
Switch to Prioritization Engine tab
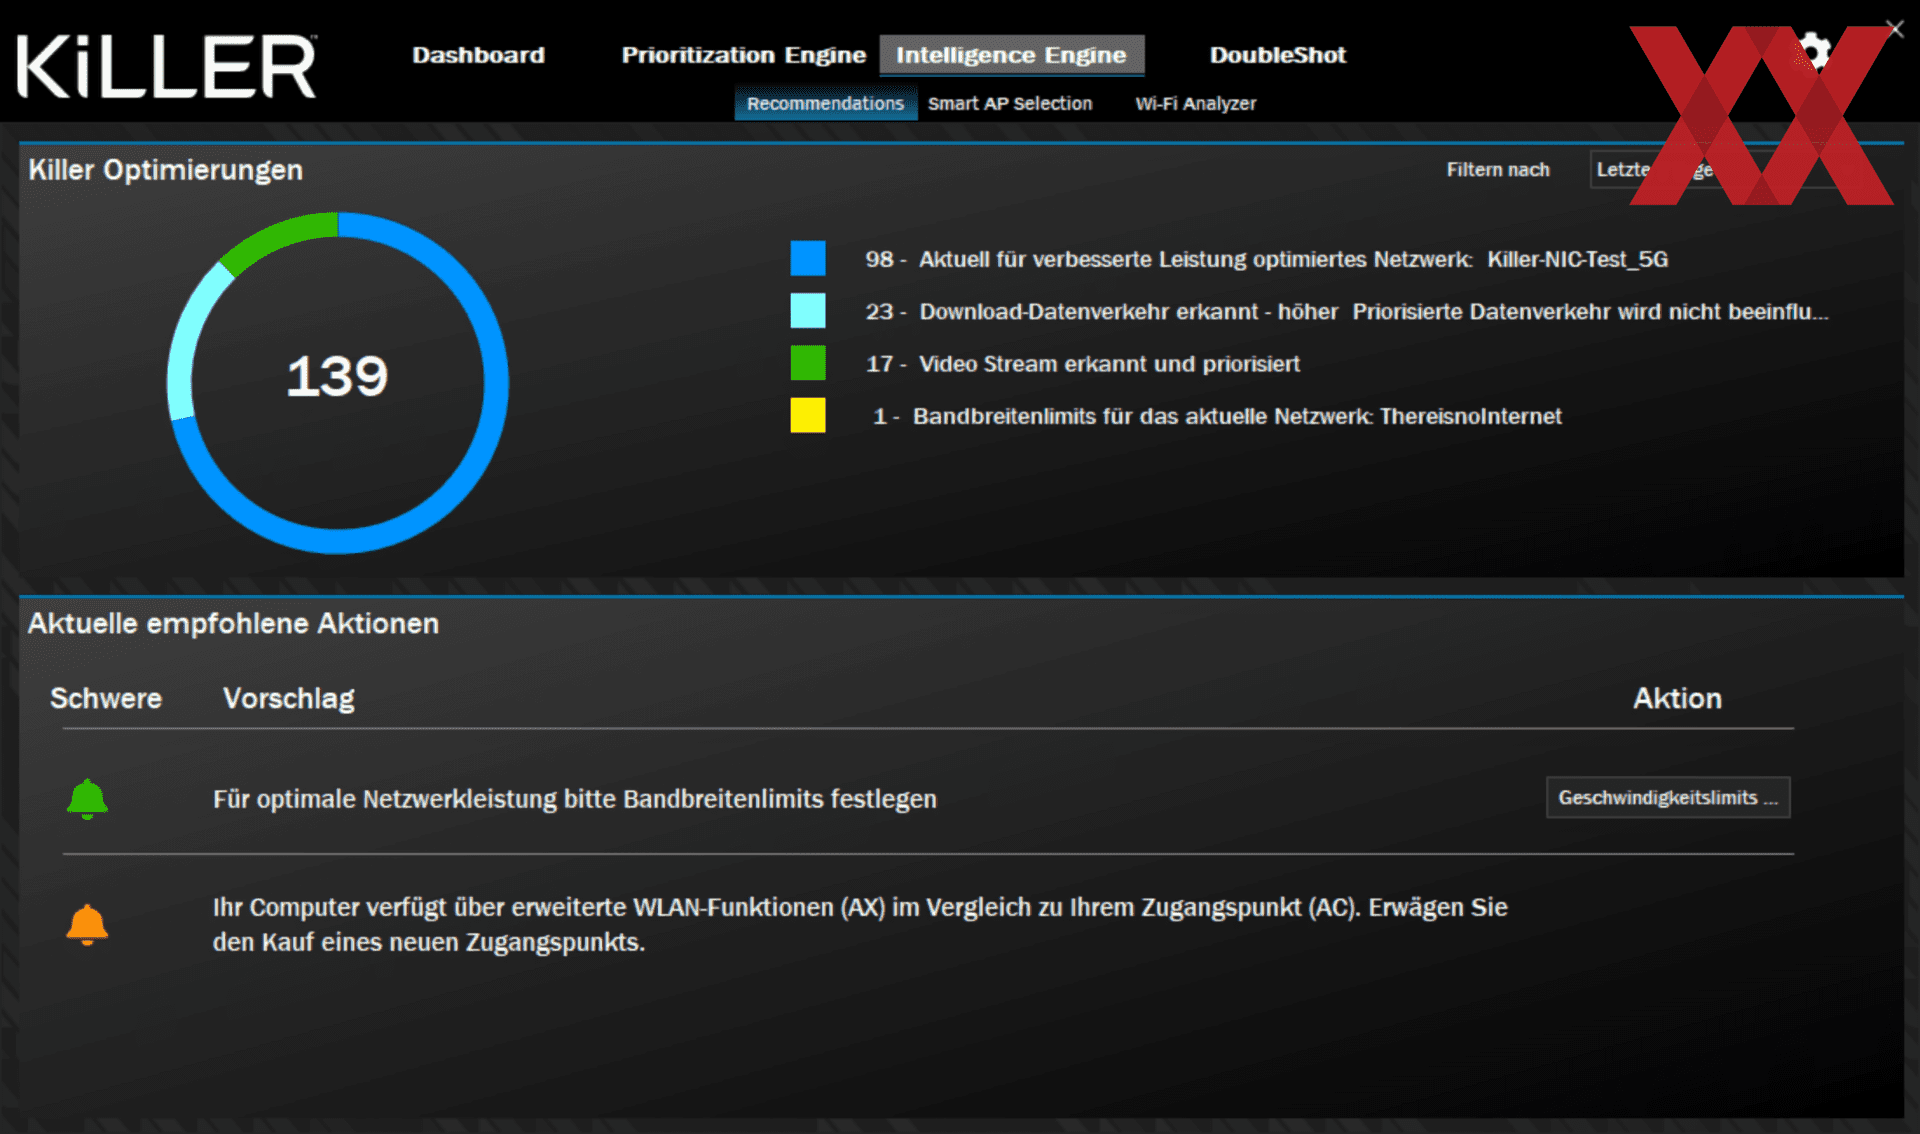(x=743, y=55)
